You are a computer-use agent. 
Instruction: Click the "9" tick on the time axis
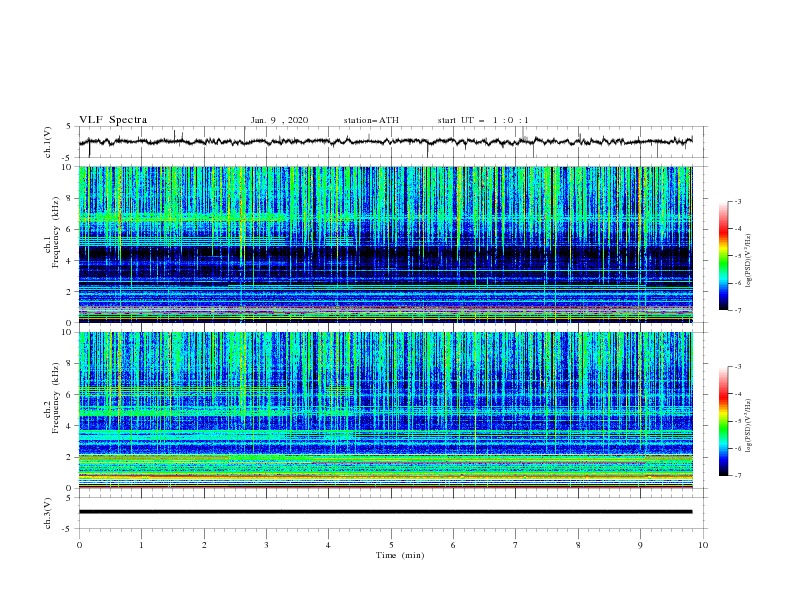click(640, 545)
